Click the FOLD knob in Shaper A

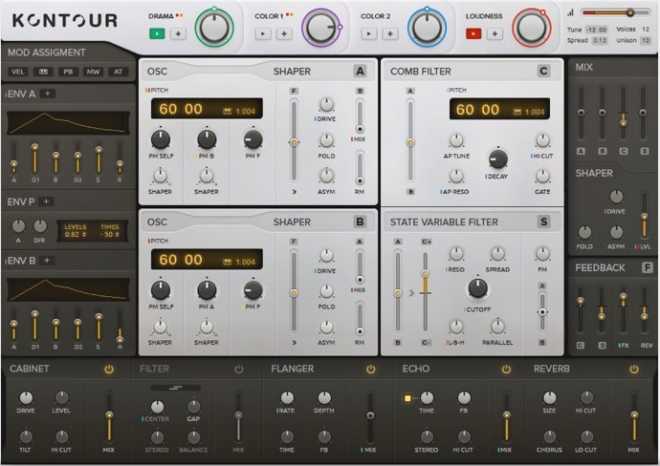326,140
